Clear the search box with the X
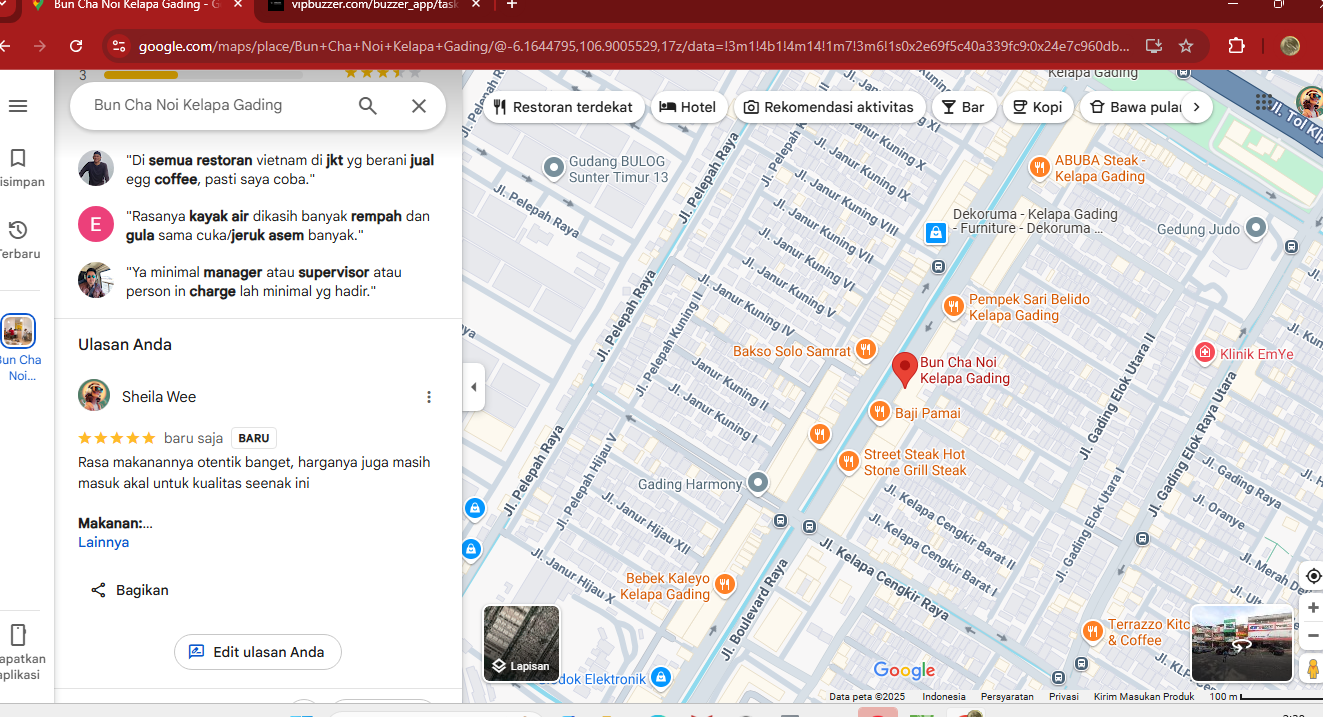Viewport: 1323px width, 717px height. [x=419, y=106]
